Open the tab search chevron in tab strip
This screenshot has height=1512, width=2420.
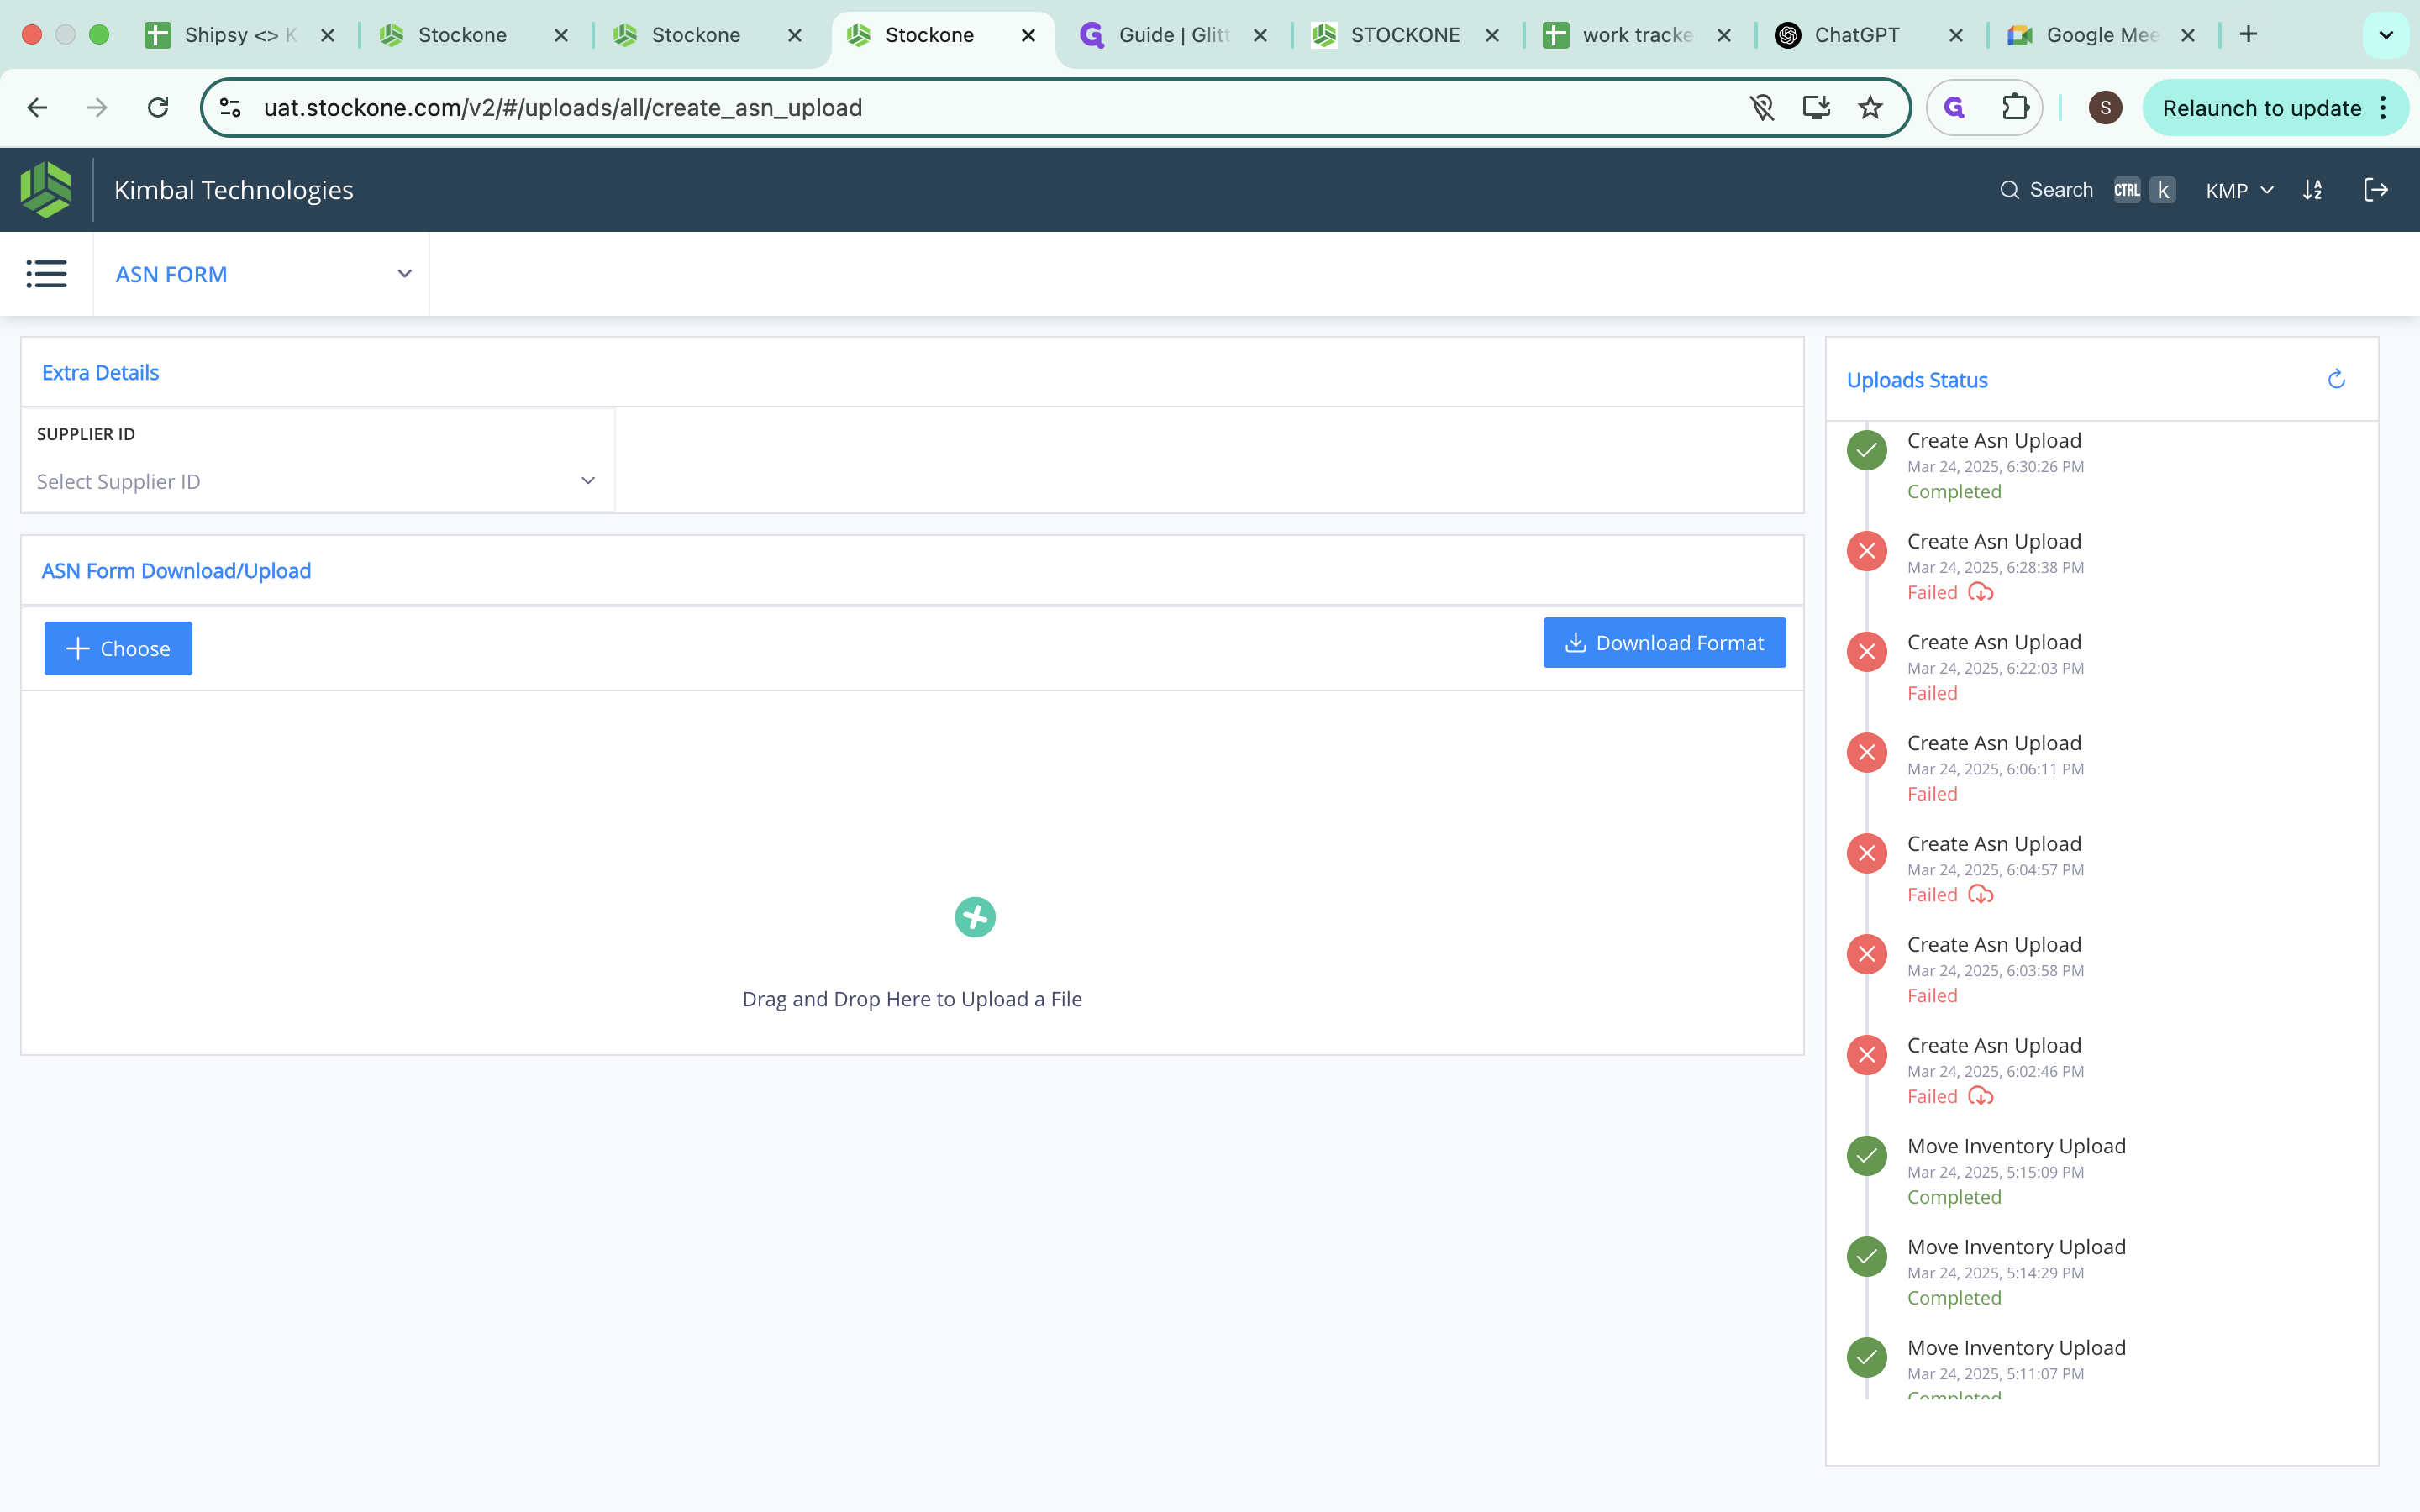(2386, 35)
